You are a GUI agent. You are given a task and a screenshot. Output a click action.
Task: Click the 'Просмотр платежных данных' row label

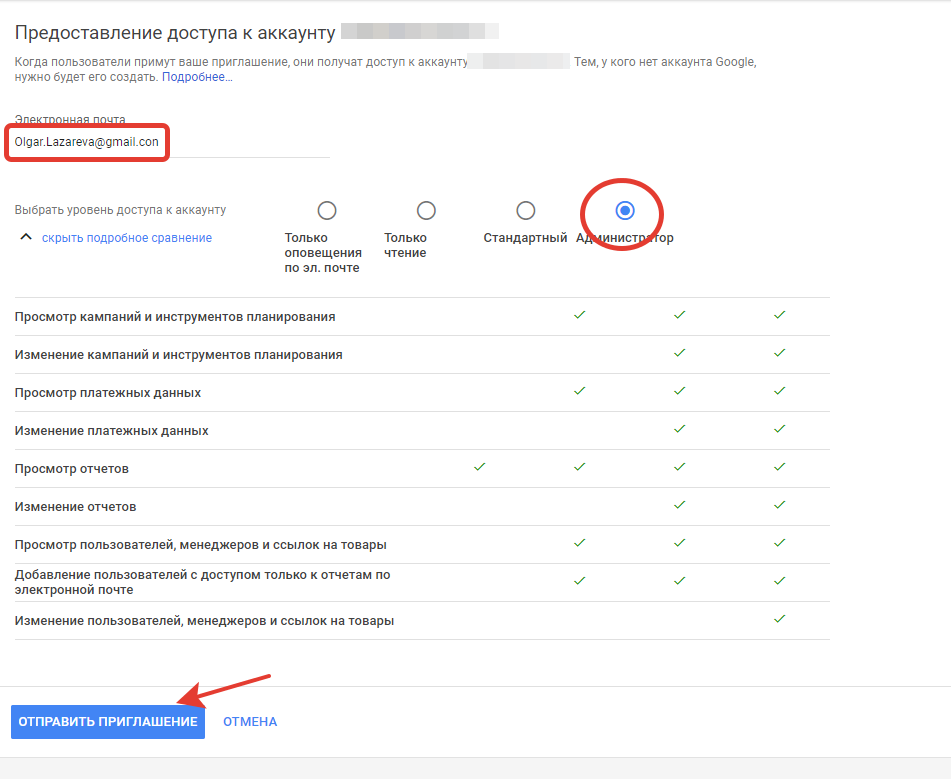click(108, 393)
